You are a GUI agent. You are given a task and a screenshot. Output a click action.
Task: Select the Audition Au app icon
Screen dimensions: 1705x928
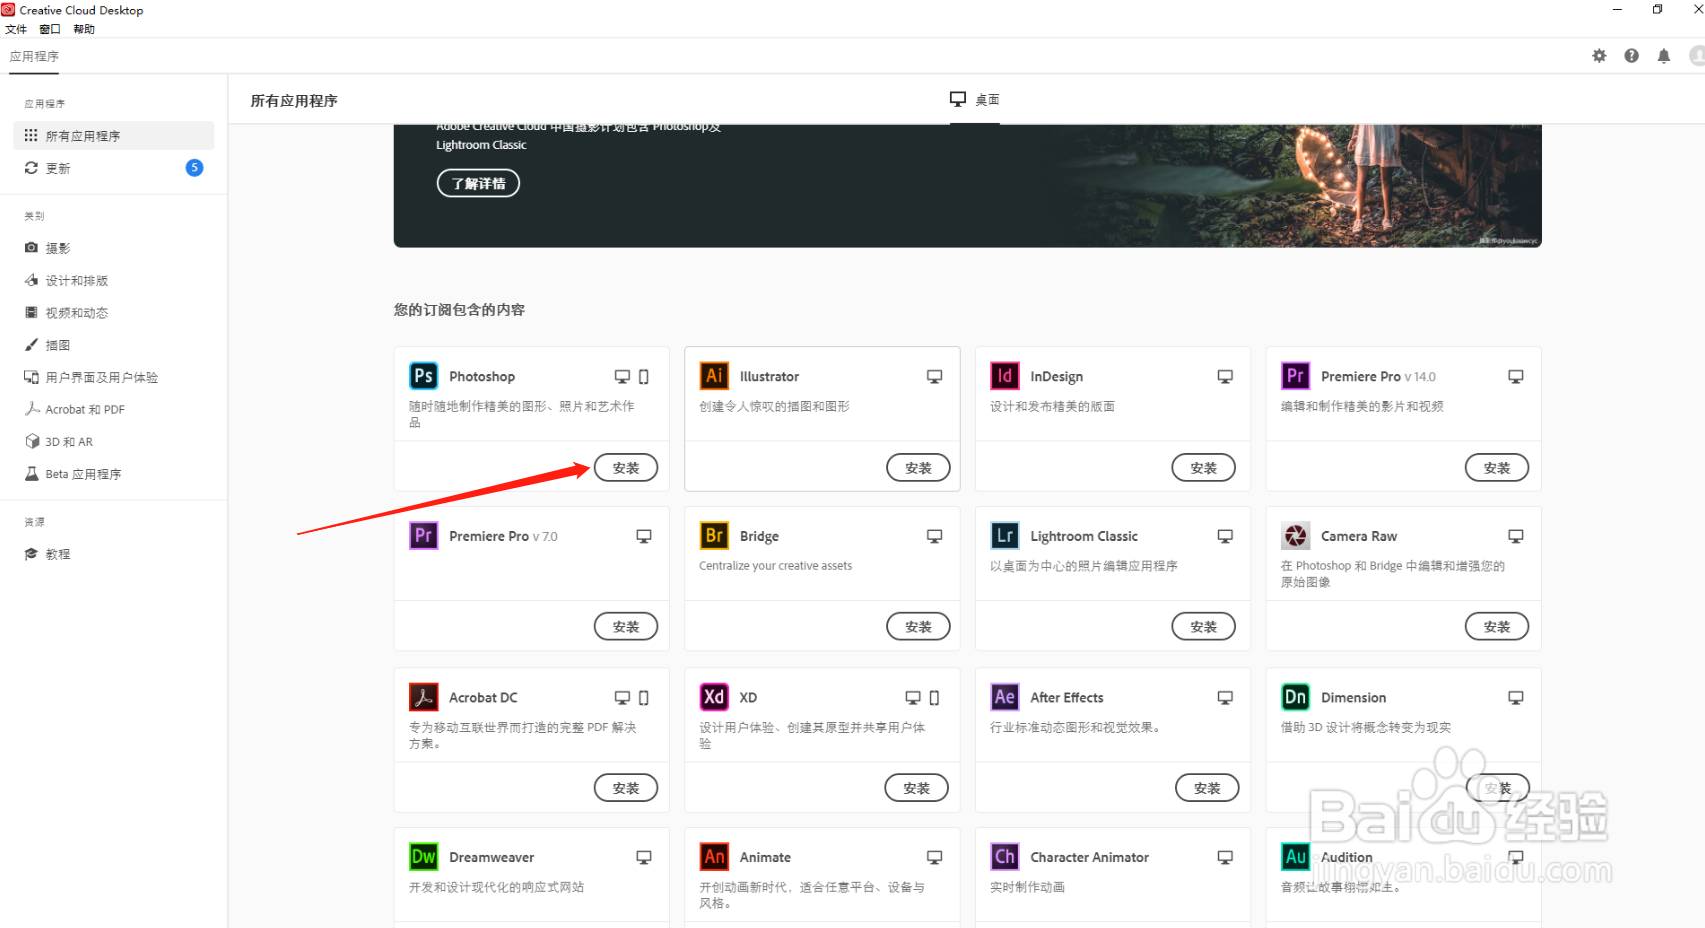(x=1295, y=857)
